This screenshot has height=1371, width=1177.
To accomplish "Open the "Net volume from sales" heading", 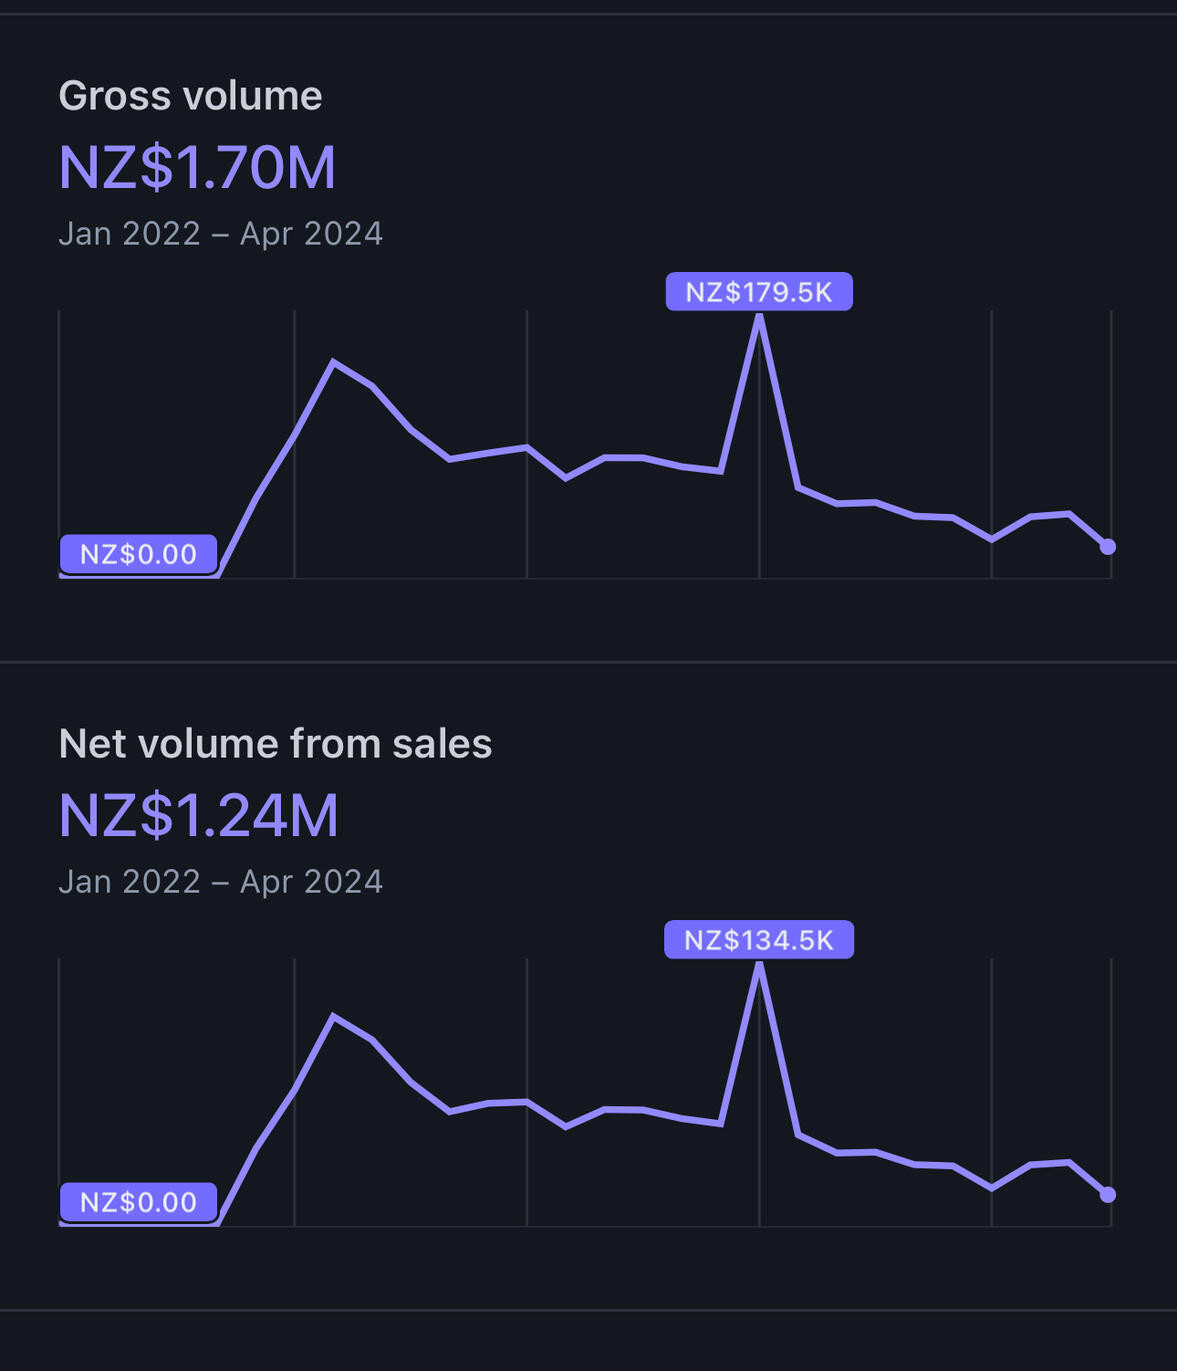I will 275,744.
